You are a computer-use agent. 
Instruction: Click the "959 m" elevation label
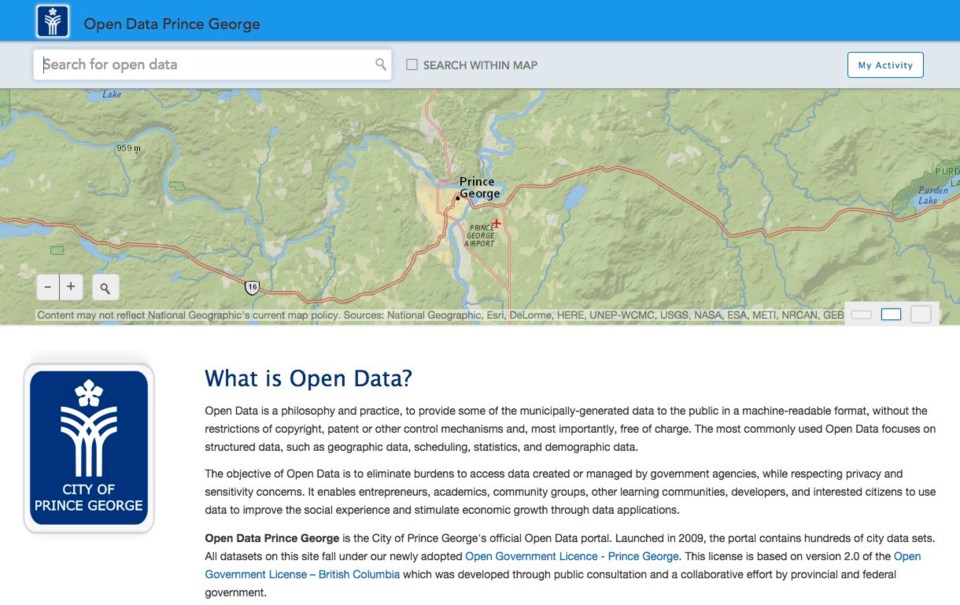coord(129,148)
